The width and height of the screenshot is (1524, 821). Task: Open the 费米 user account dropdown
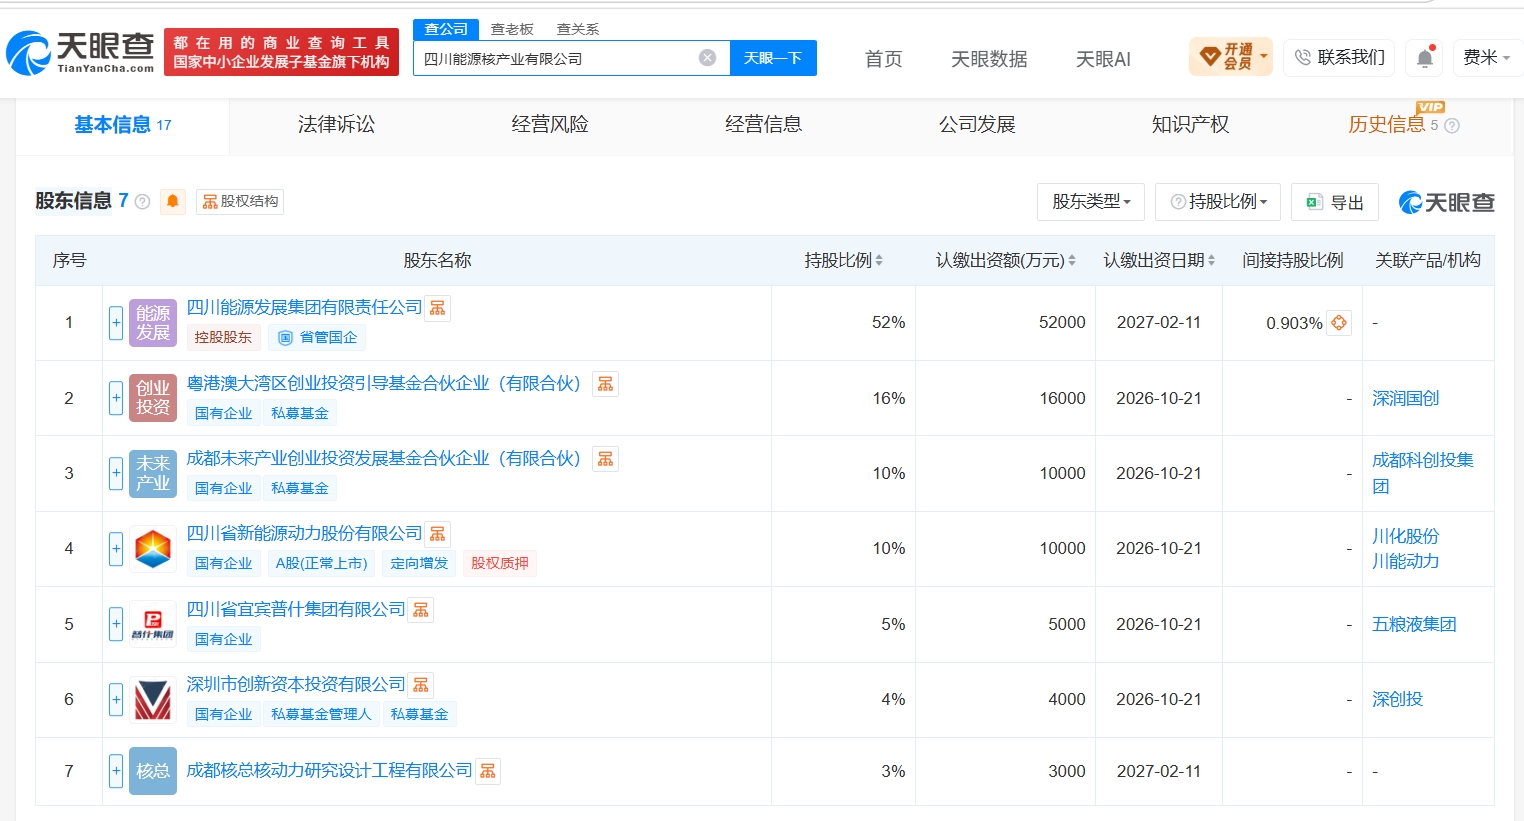coord(1486,58)
